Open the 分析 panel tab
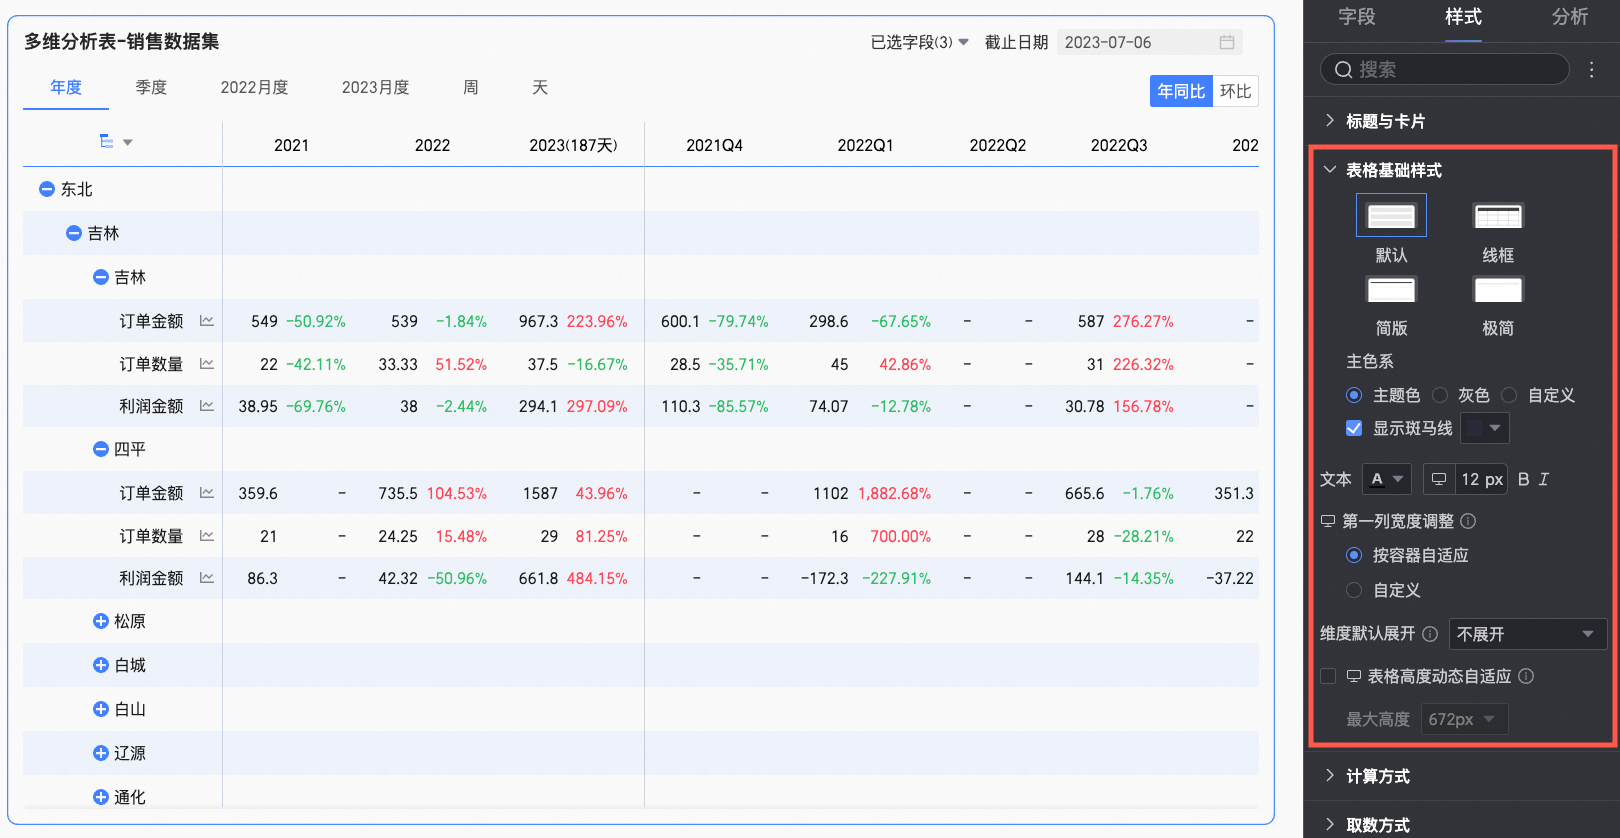 1569,17
